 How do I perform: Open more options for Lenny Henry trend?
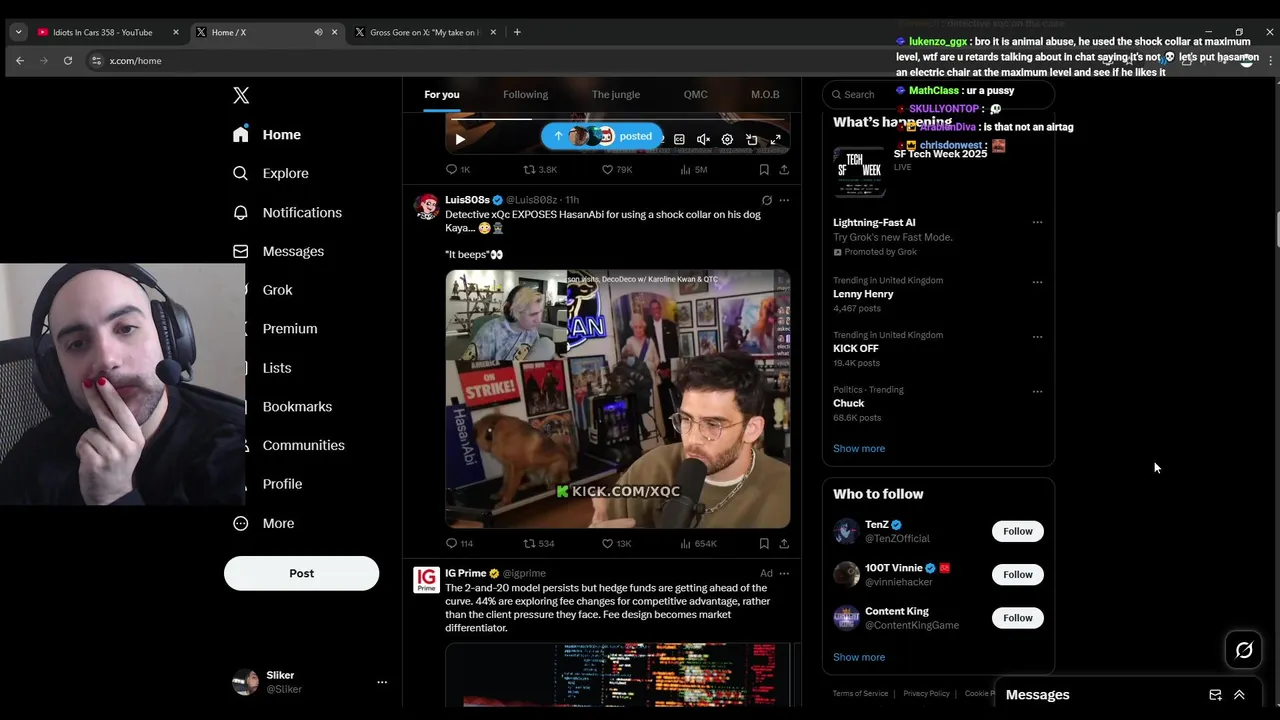tap(1037, 282)
